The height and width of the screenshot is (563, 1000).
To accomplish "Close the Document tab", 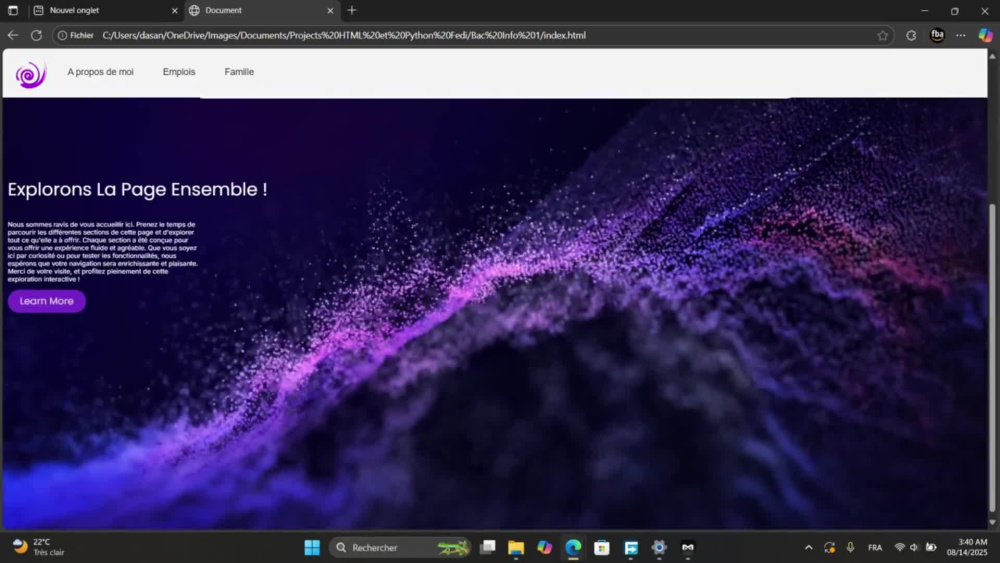I will pyautogui.click(x=330, y=11).
